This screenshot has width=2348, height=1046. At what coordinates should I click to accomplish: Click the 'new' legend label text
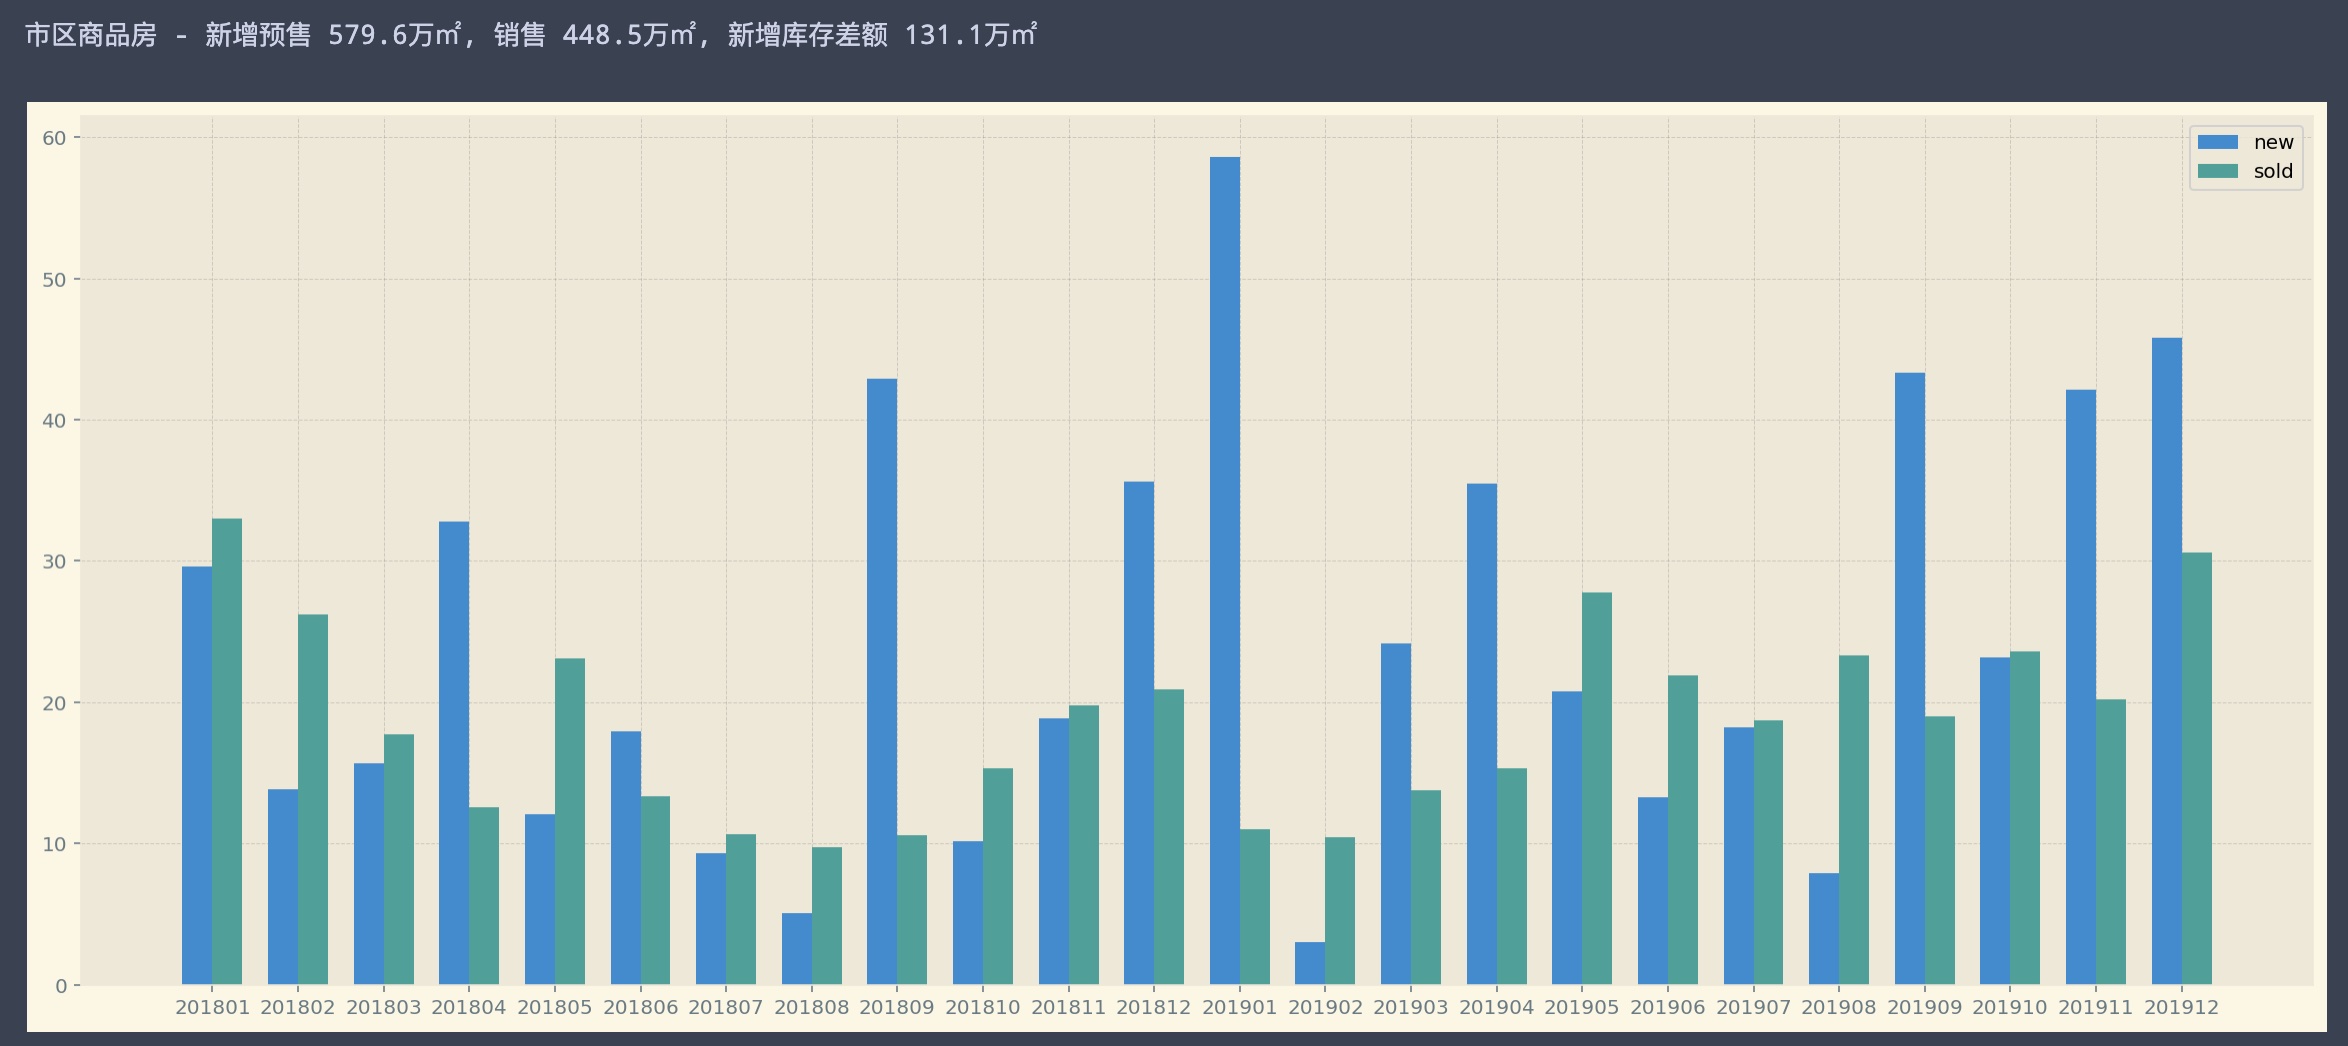[x=2273, y=142]
